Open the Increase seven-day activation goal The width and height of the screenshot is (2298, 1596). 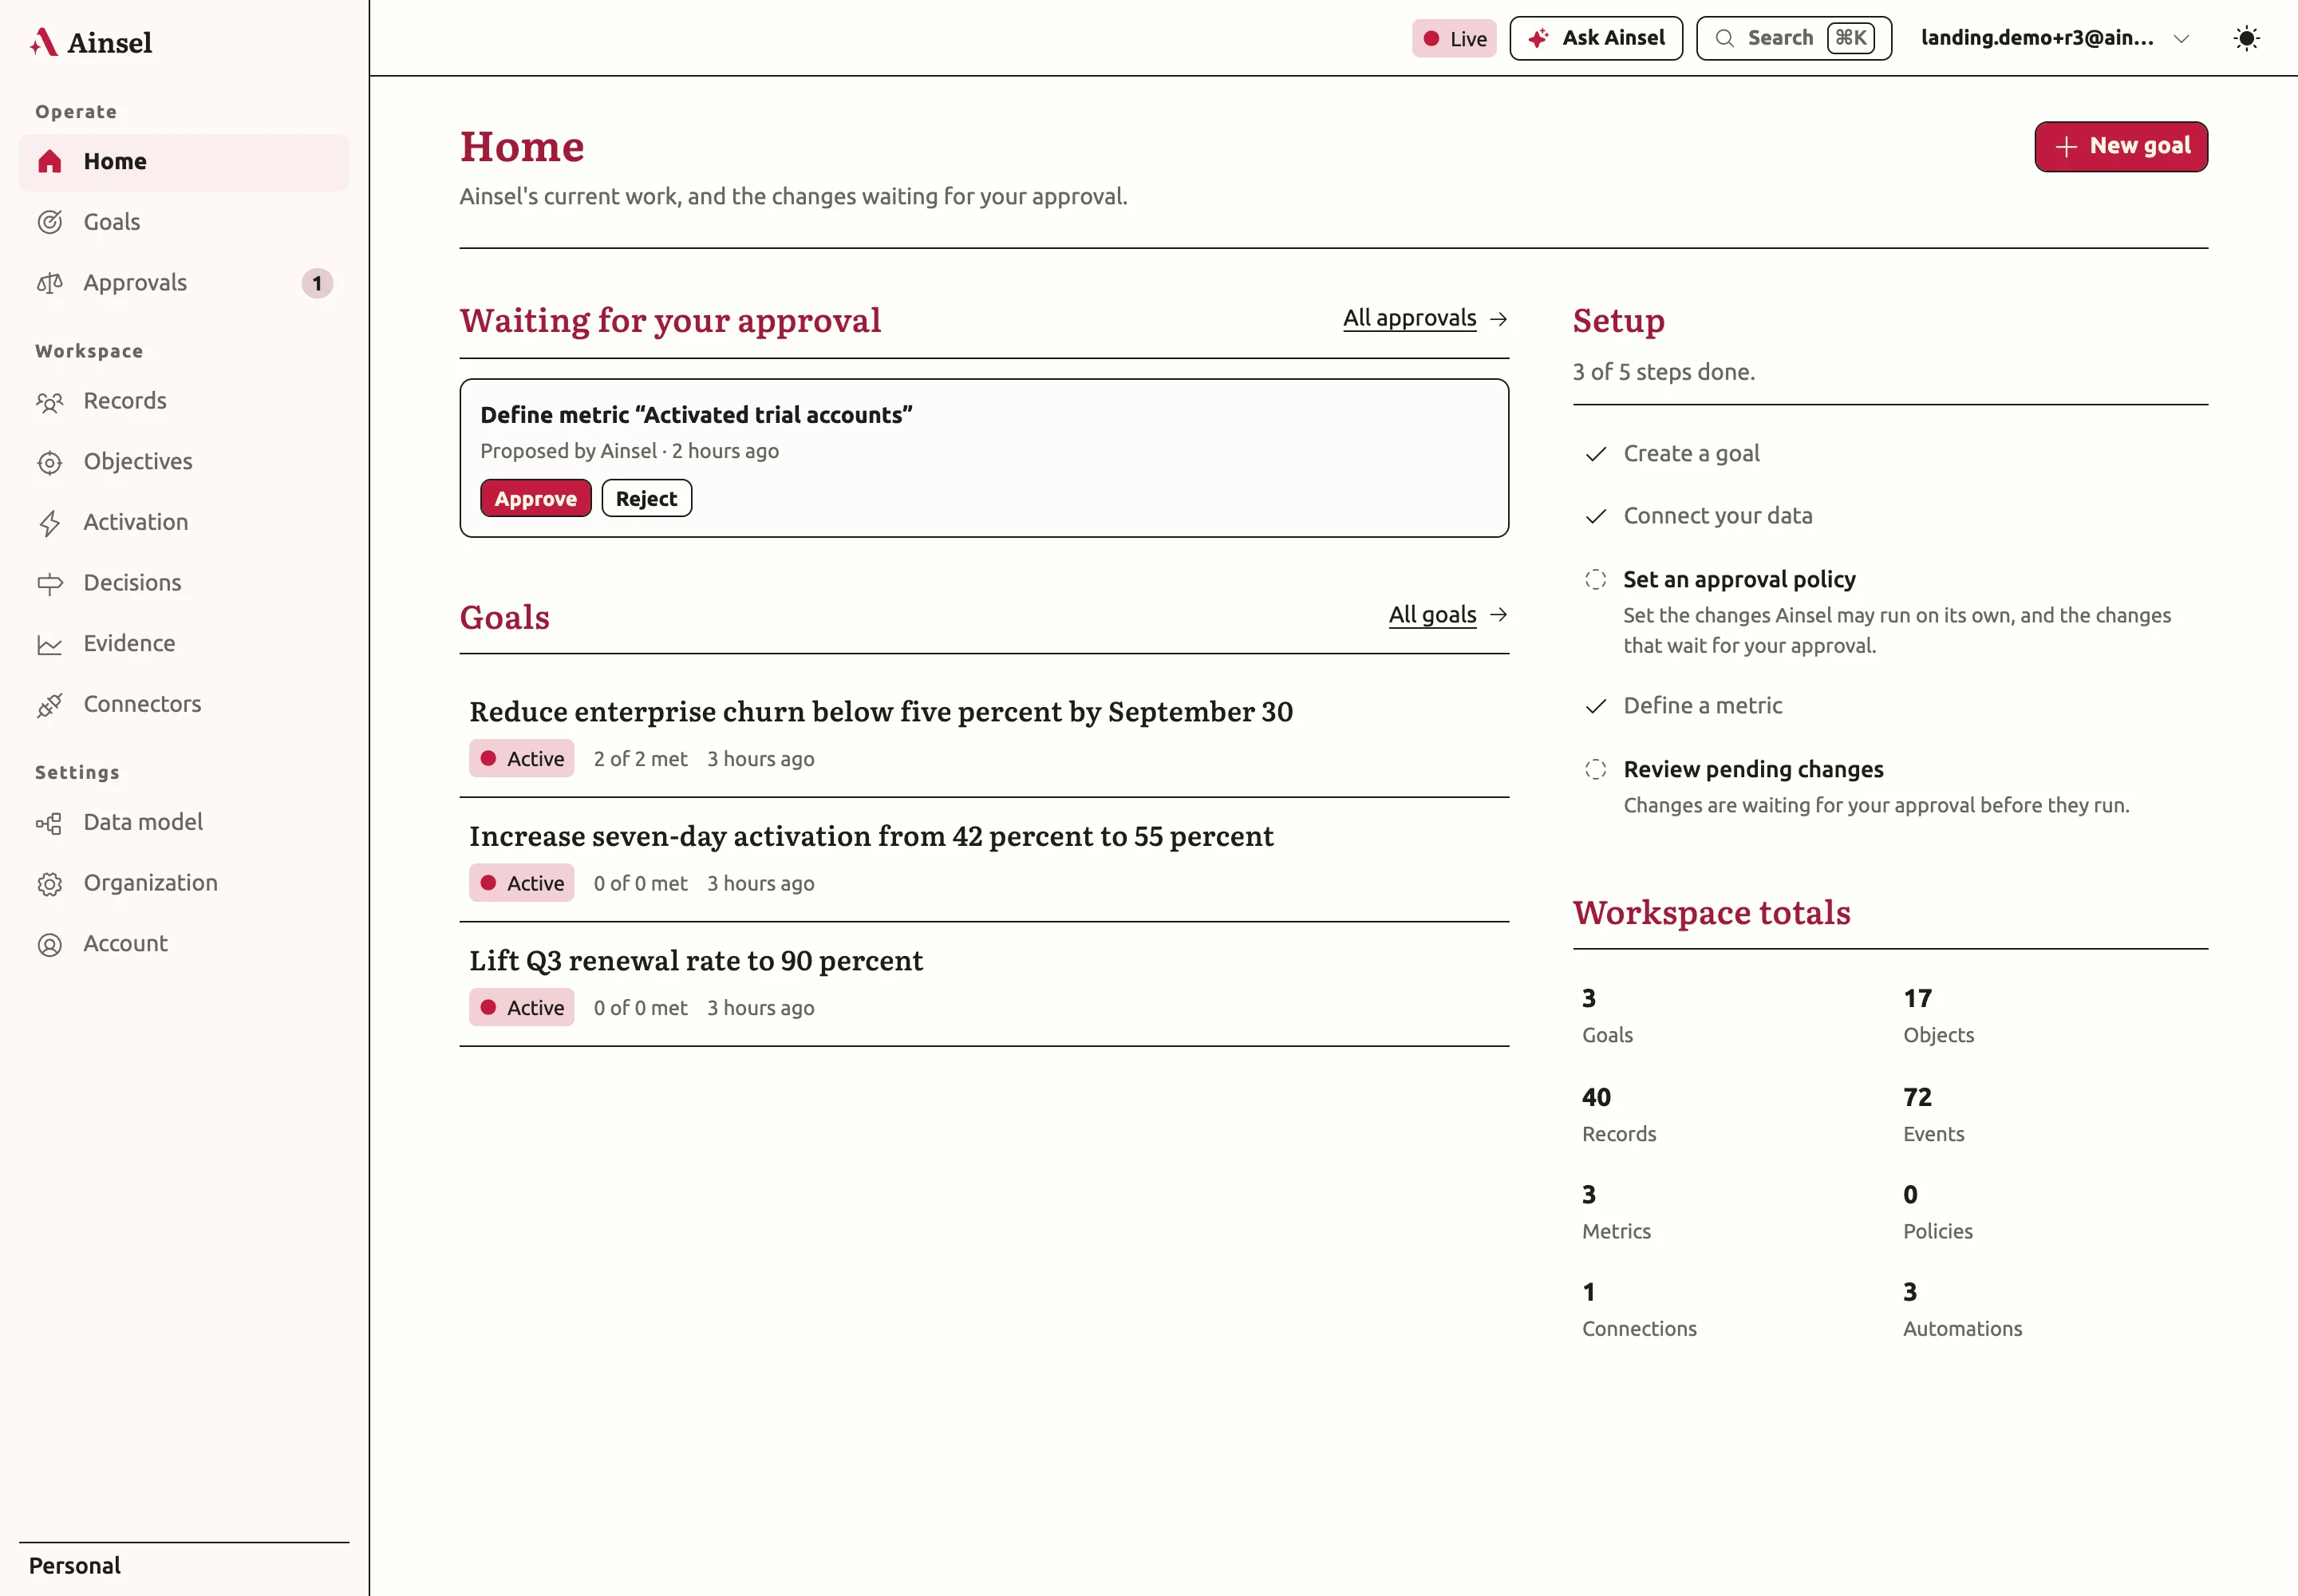[871, 836]
